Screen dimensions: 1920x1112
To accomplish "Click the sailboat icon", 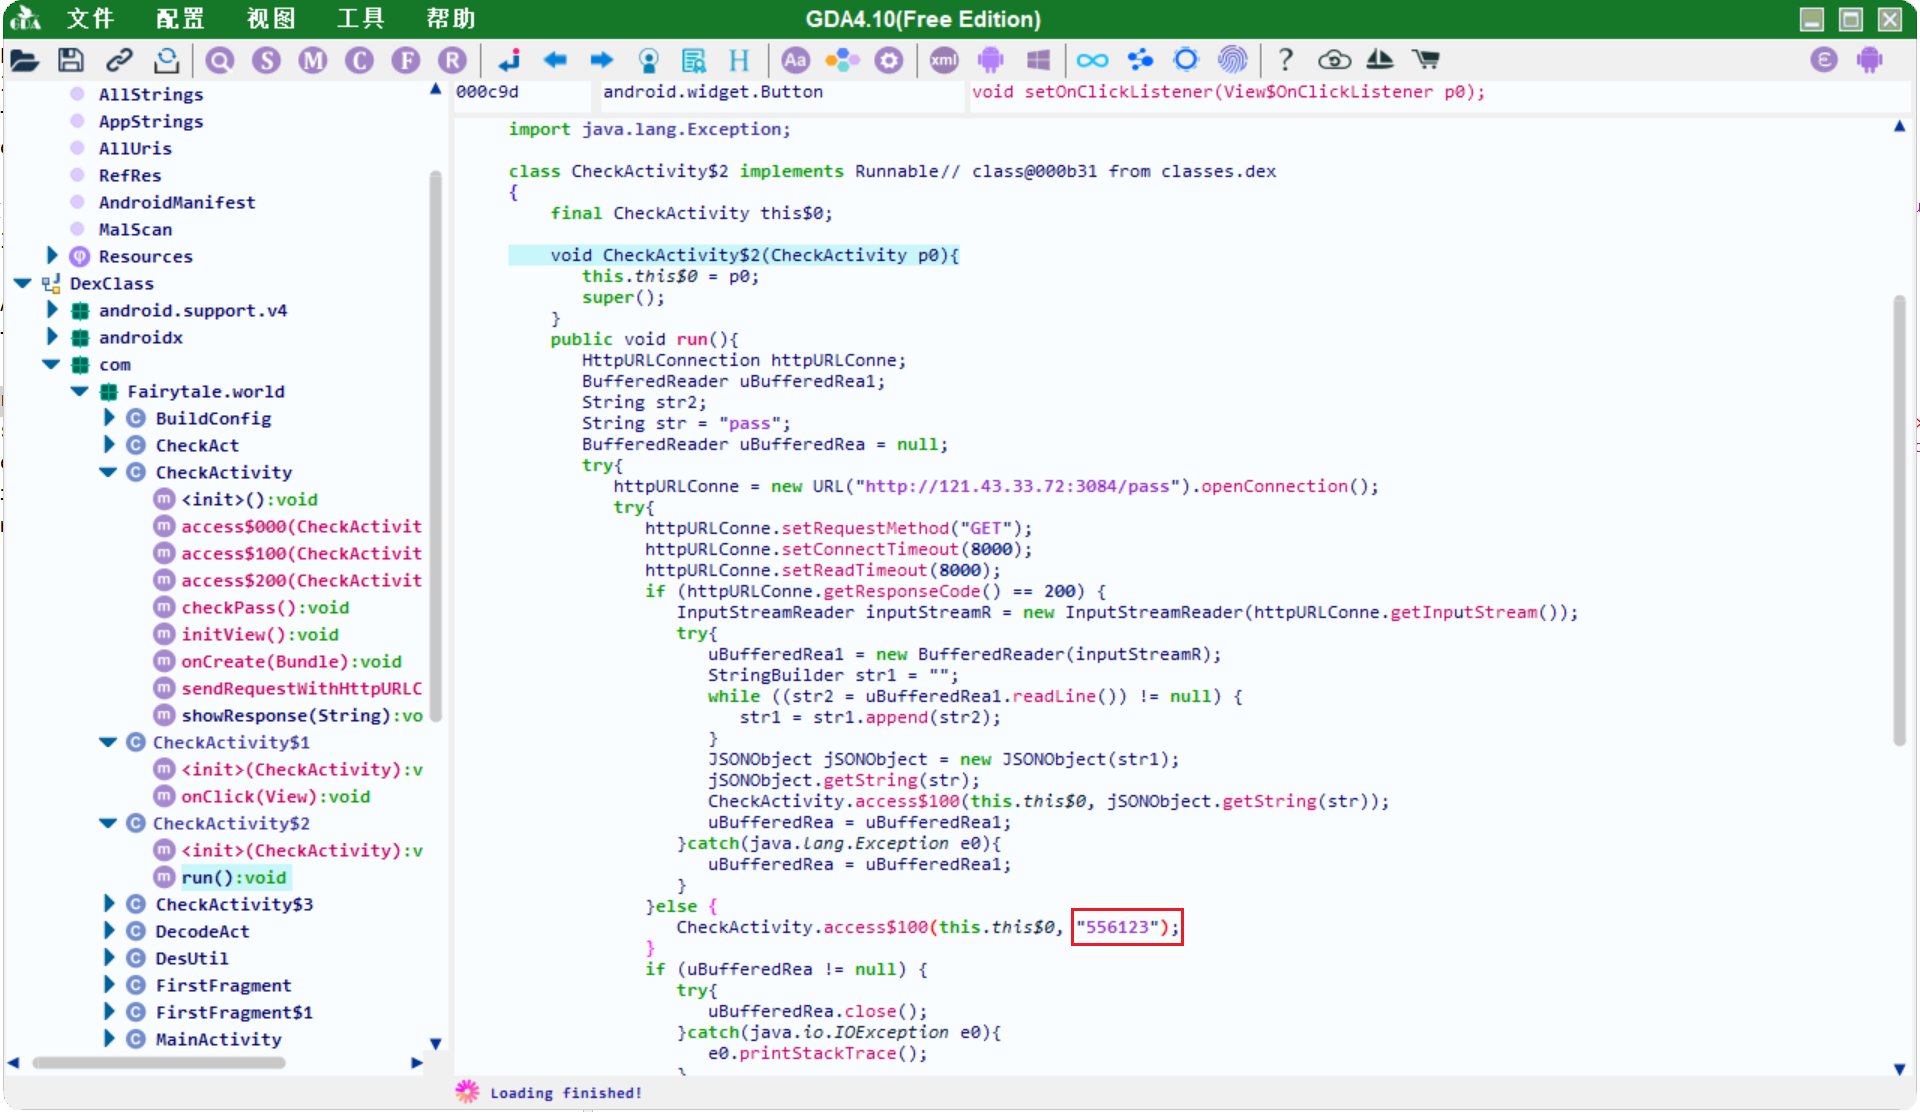I will click(x=1380, y=60).
